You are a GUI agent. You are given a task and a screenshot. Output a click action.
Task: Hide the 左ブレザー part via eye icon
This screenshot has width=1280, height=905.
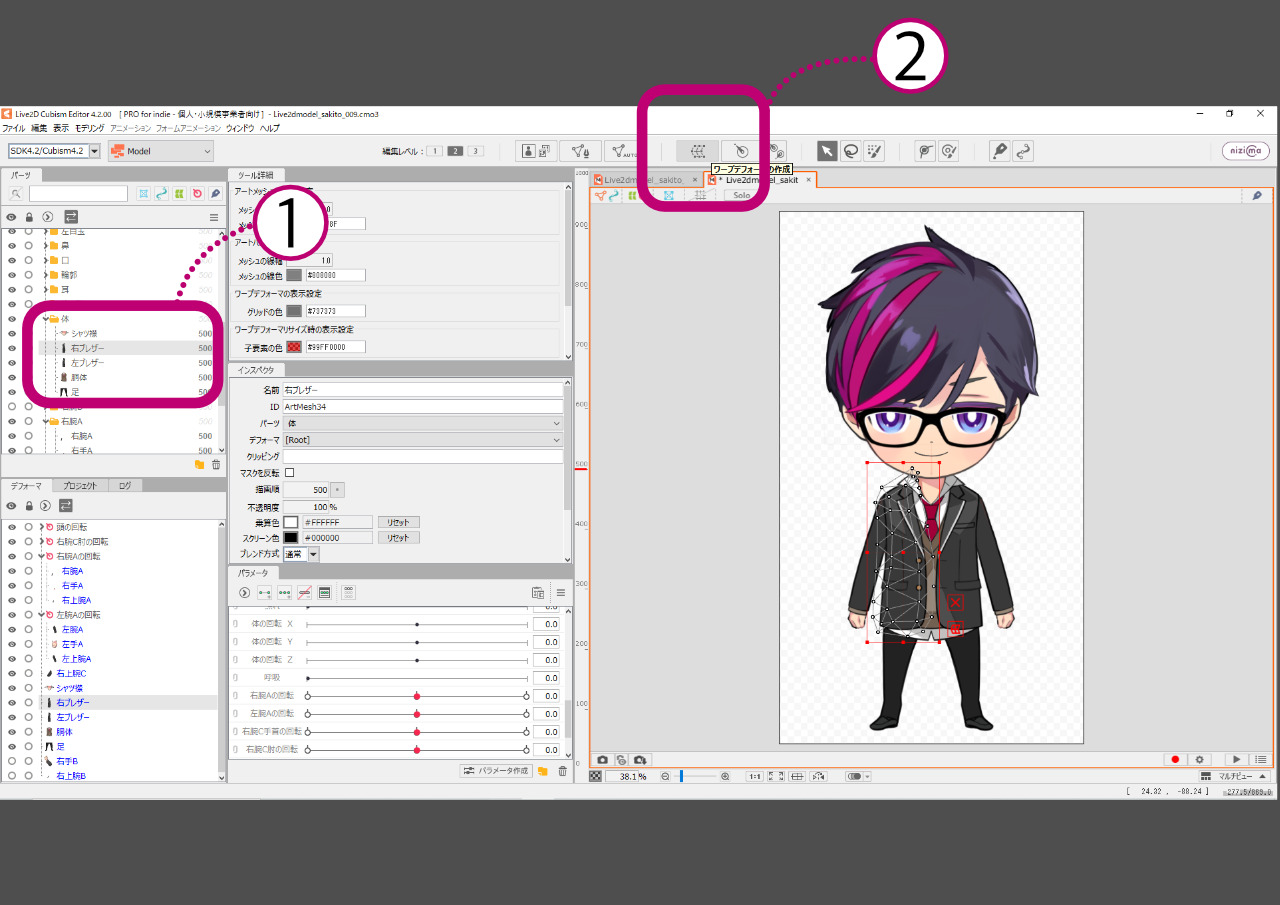coord(12,363)
